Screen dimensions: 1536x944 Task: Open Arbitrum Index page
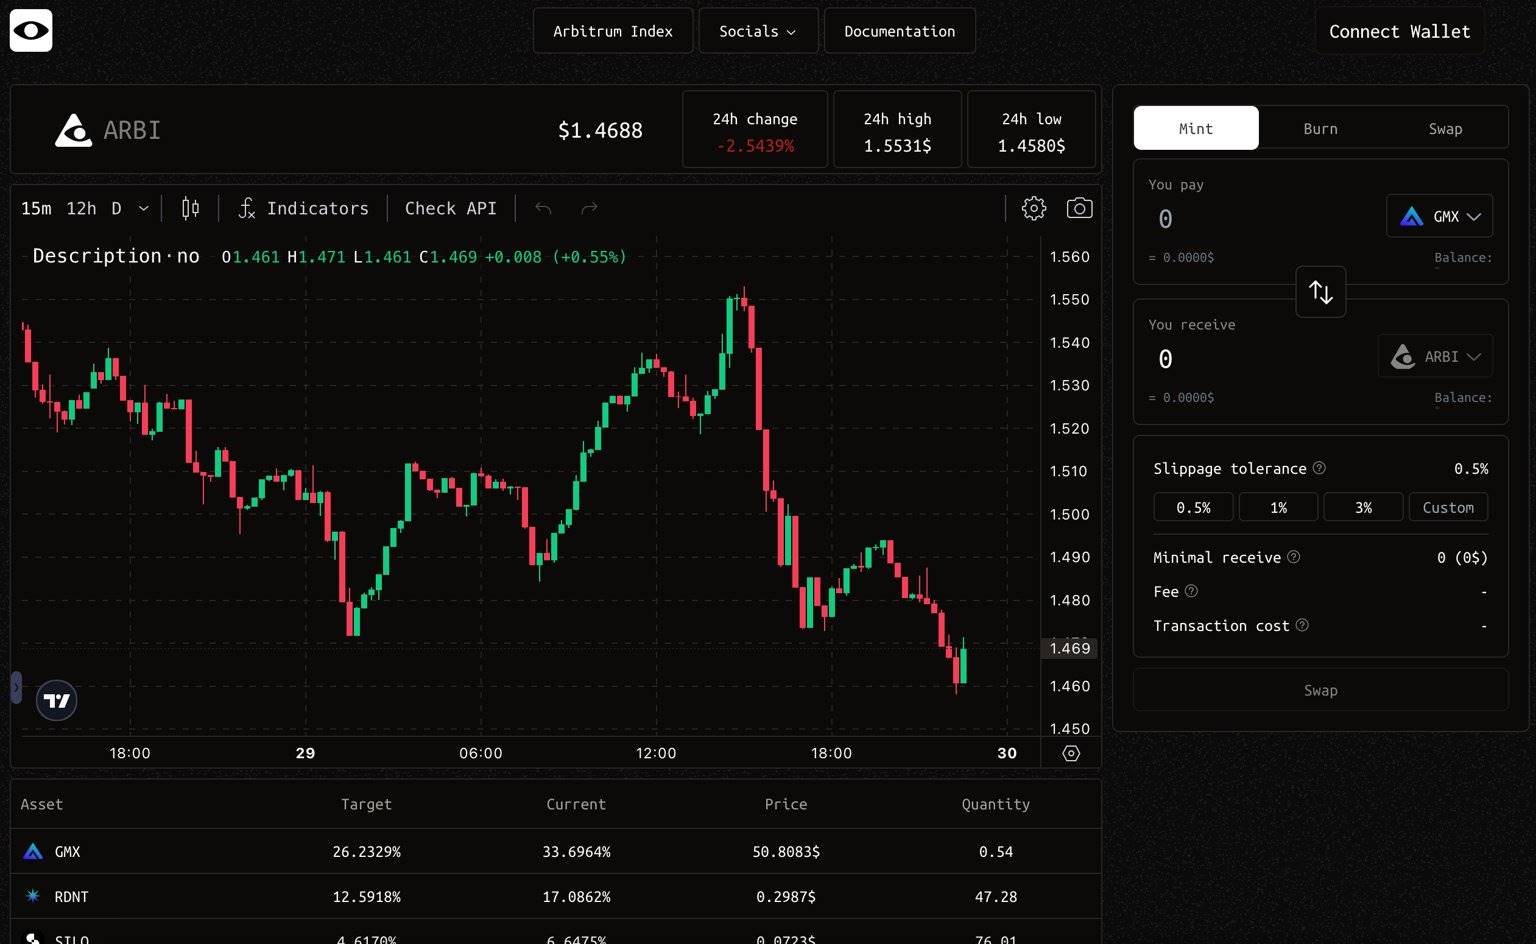tap(613, 31)
